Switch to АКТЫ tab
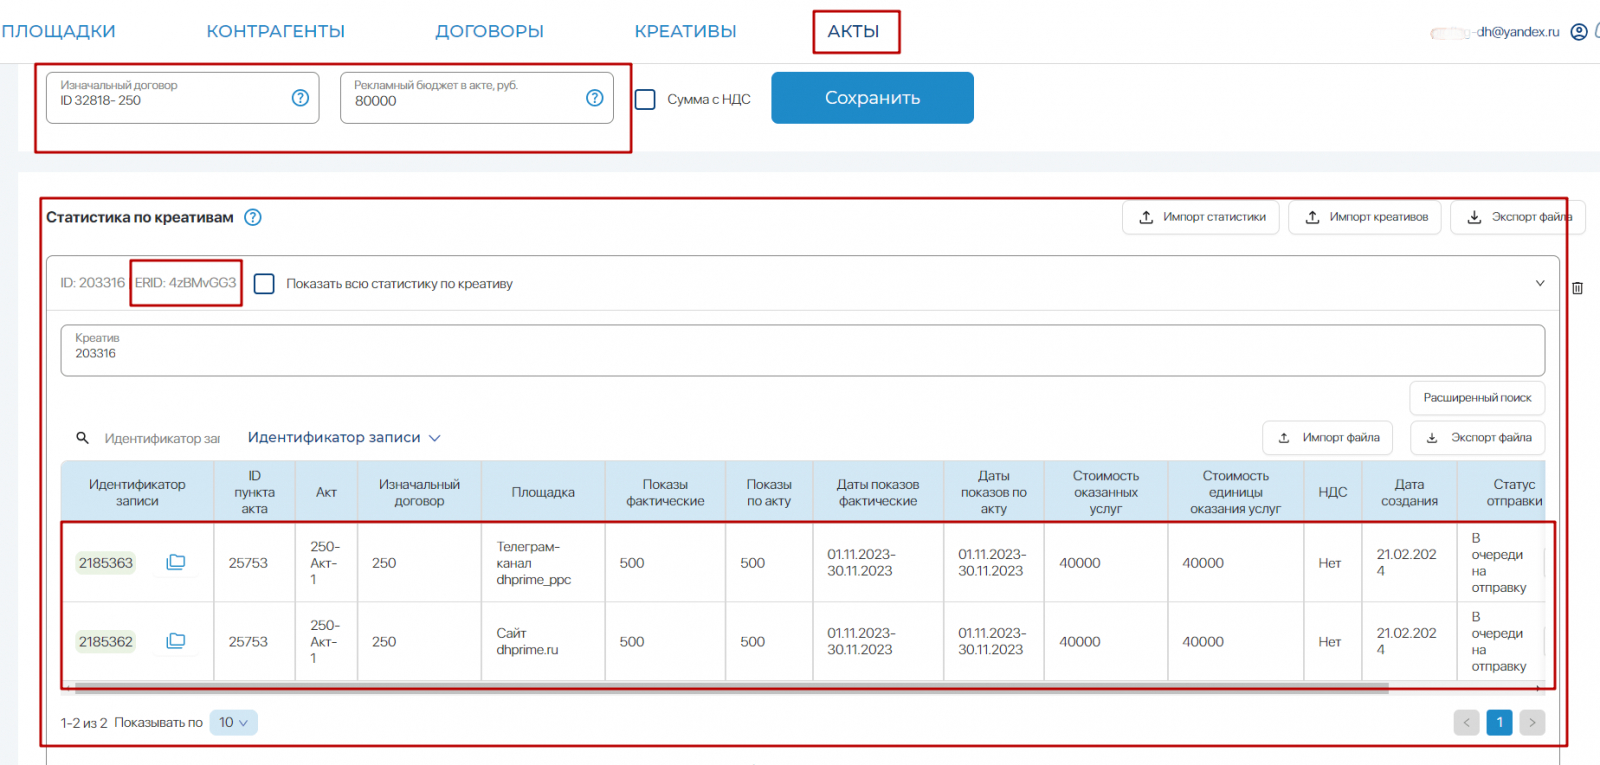Screen dimensions: 1600x765 tap(853, 32)
